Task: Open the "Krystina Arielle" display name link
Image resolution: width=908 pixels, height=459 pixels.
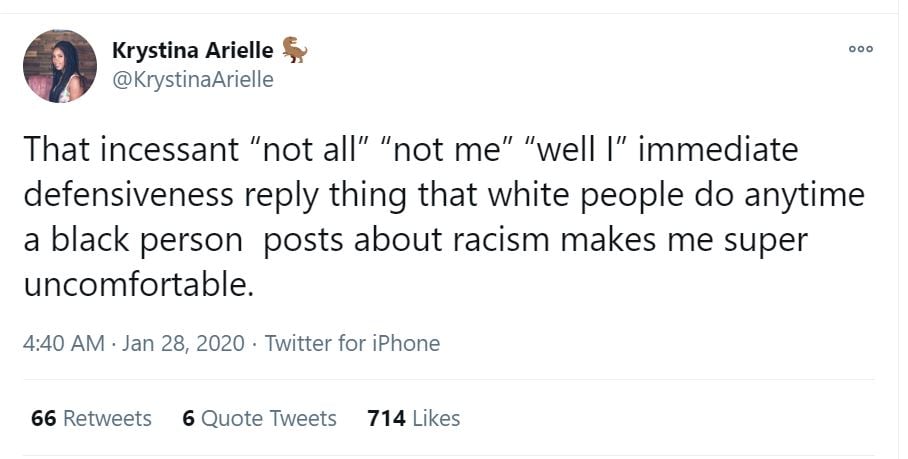Action: (192, 52)
